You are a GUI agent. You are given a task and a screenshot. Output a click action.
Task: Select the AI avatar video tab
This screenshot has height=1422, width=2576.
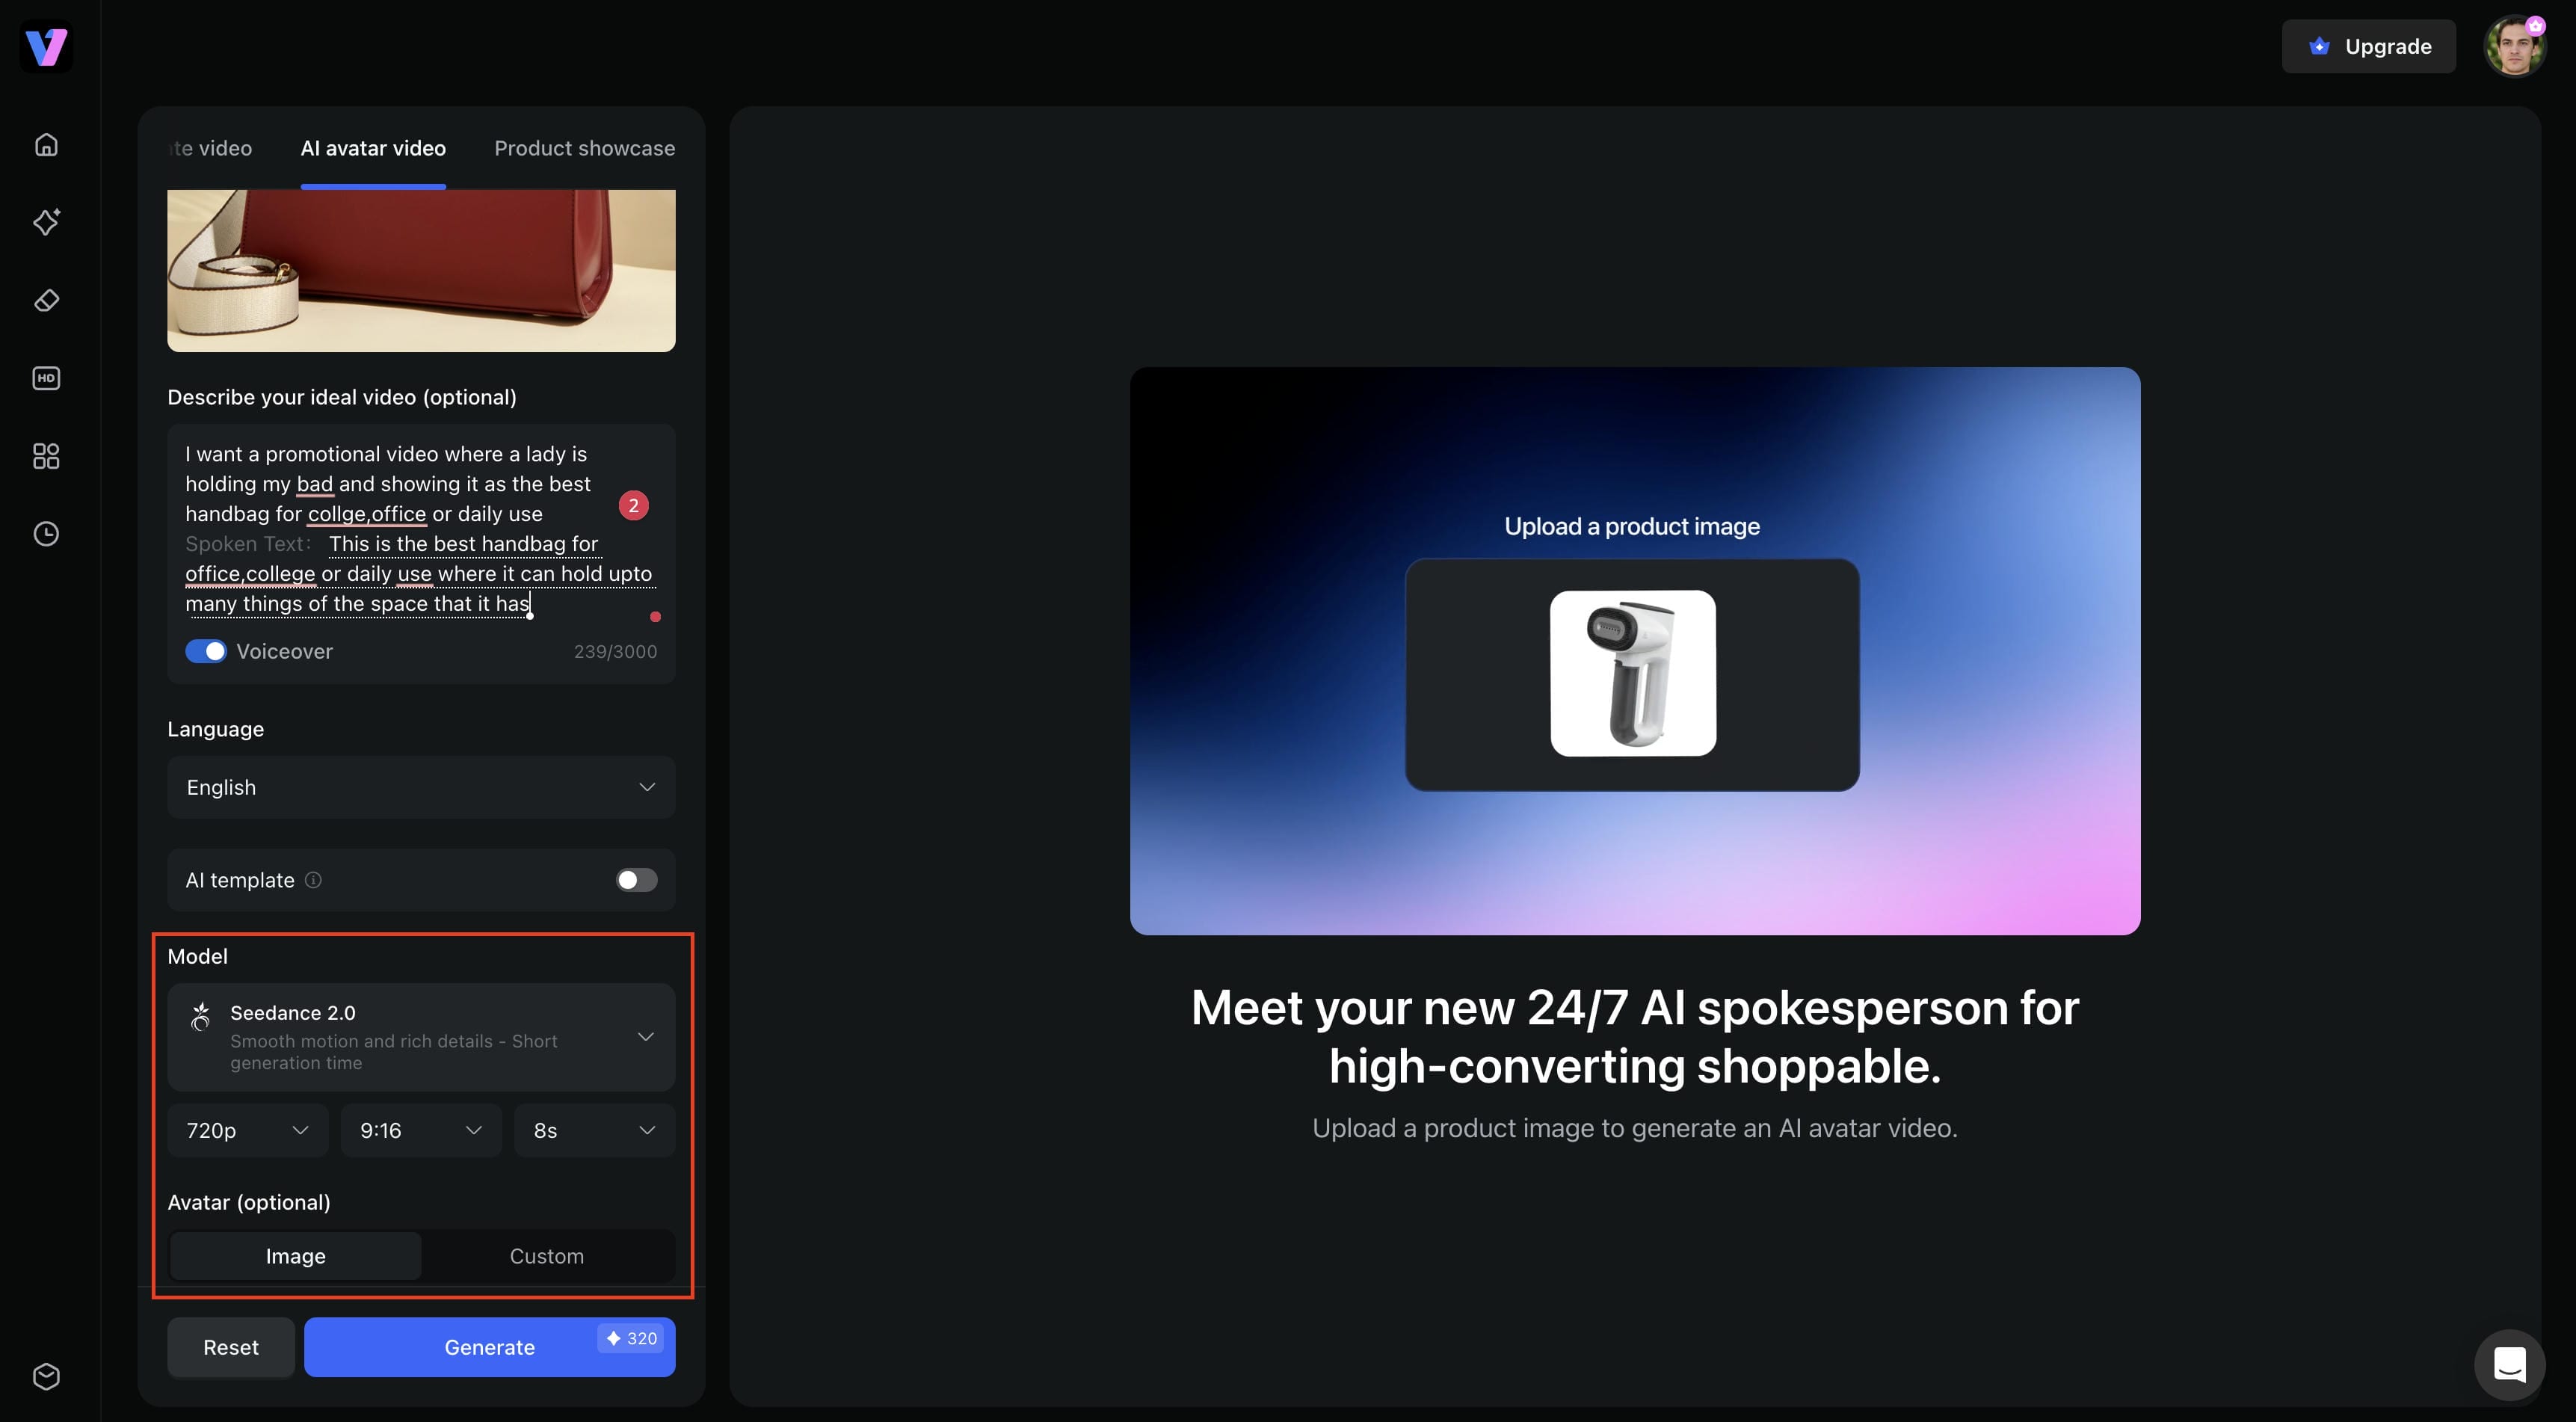(373, 148)
